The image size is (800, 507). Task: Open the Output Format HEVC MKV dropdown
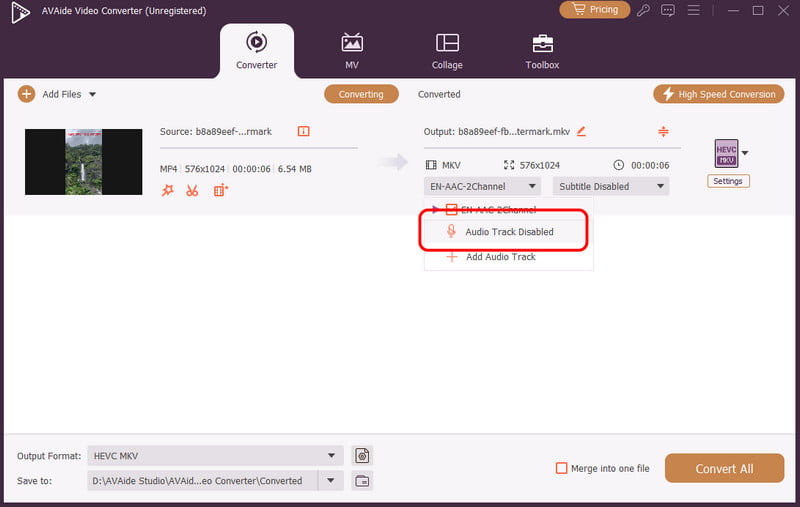pyautogui.click(x=215, y=456)
